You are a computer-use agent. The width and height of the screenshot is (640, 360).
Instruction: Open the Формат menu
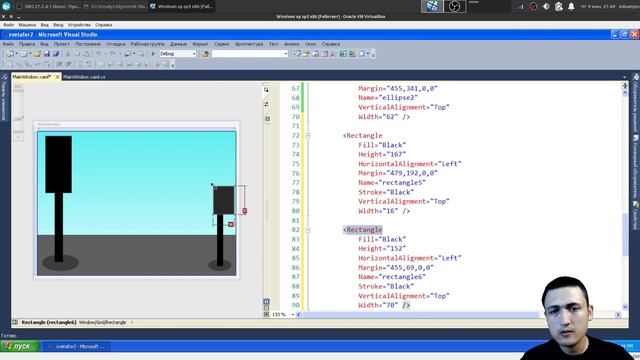coord(200,44)
